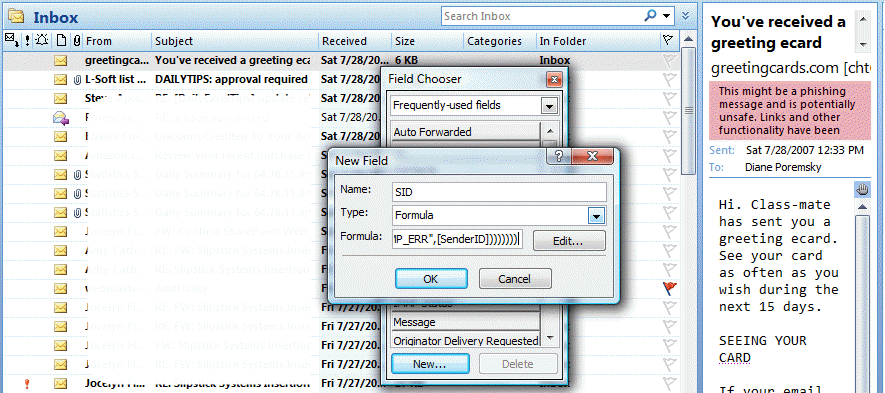This screenshot has height=393, width=885.
Task: Click the misspelled word CARD in message body
Action: coord(734,357)
